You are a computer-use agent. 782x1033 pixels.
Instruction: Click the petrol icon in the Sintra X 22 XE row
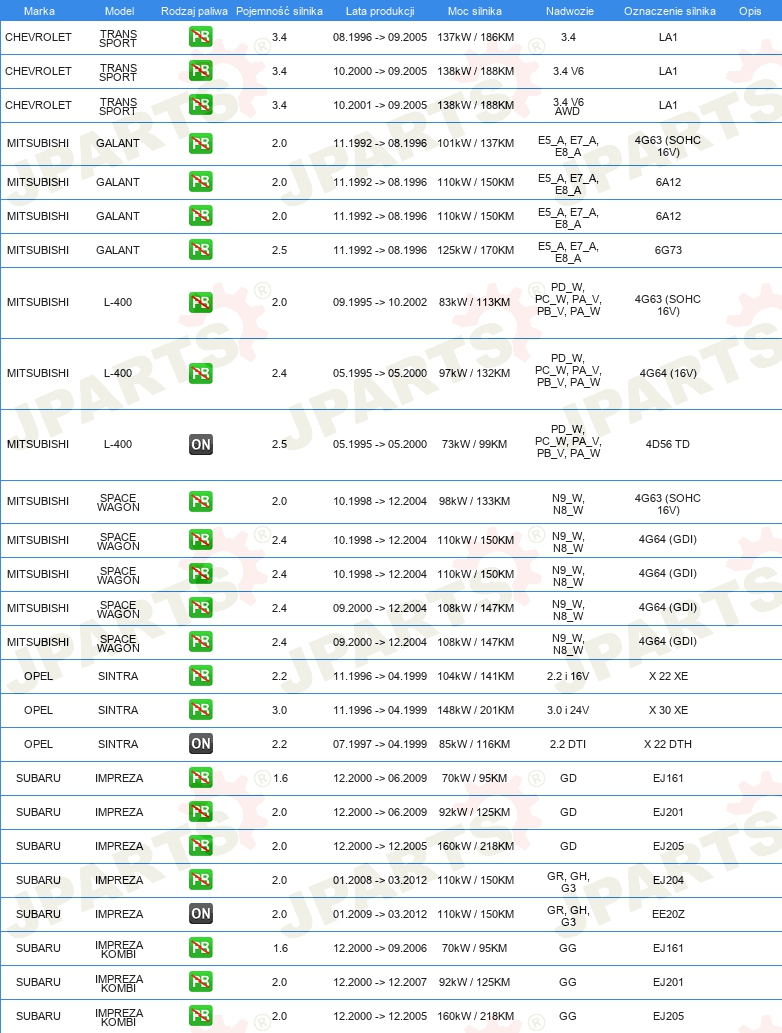[200, 675]
